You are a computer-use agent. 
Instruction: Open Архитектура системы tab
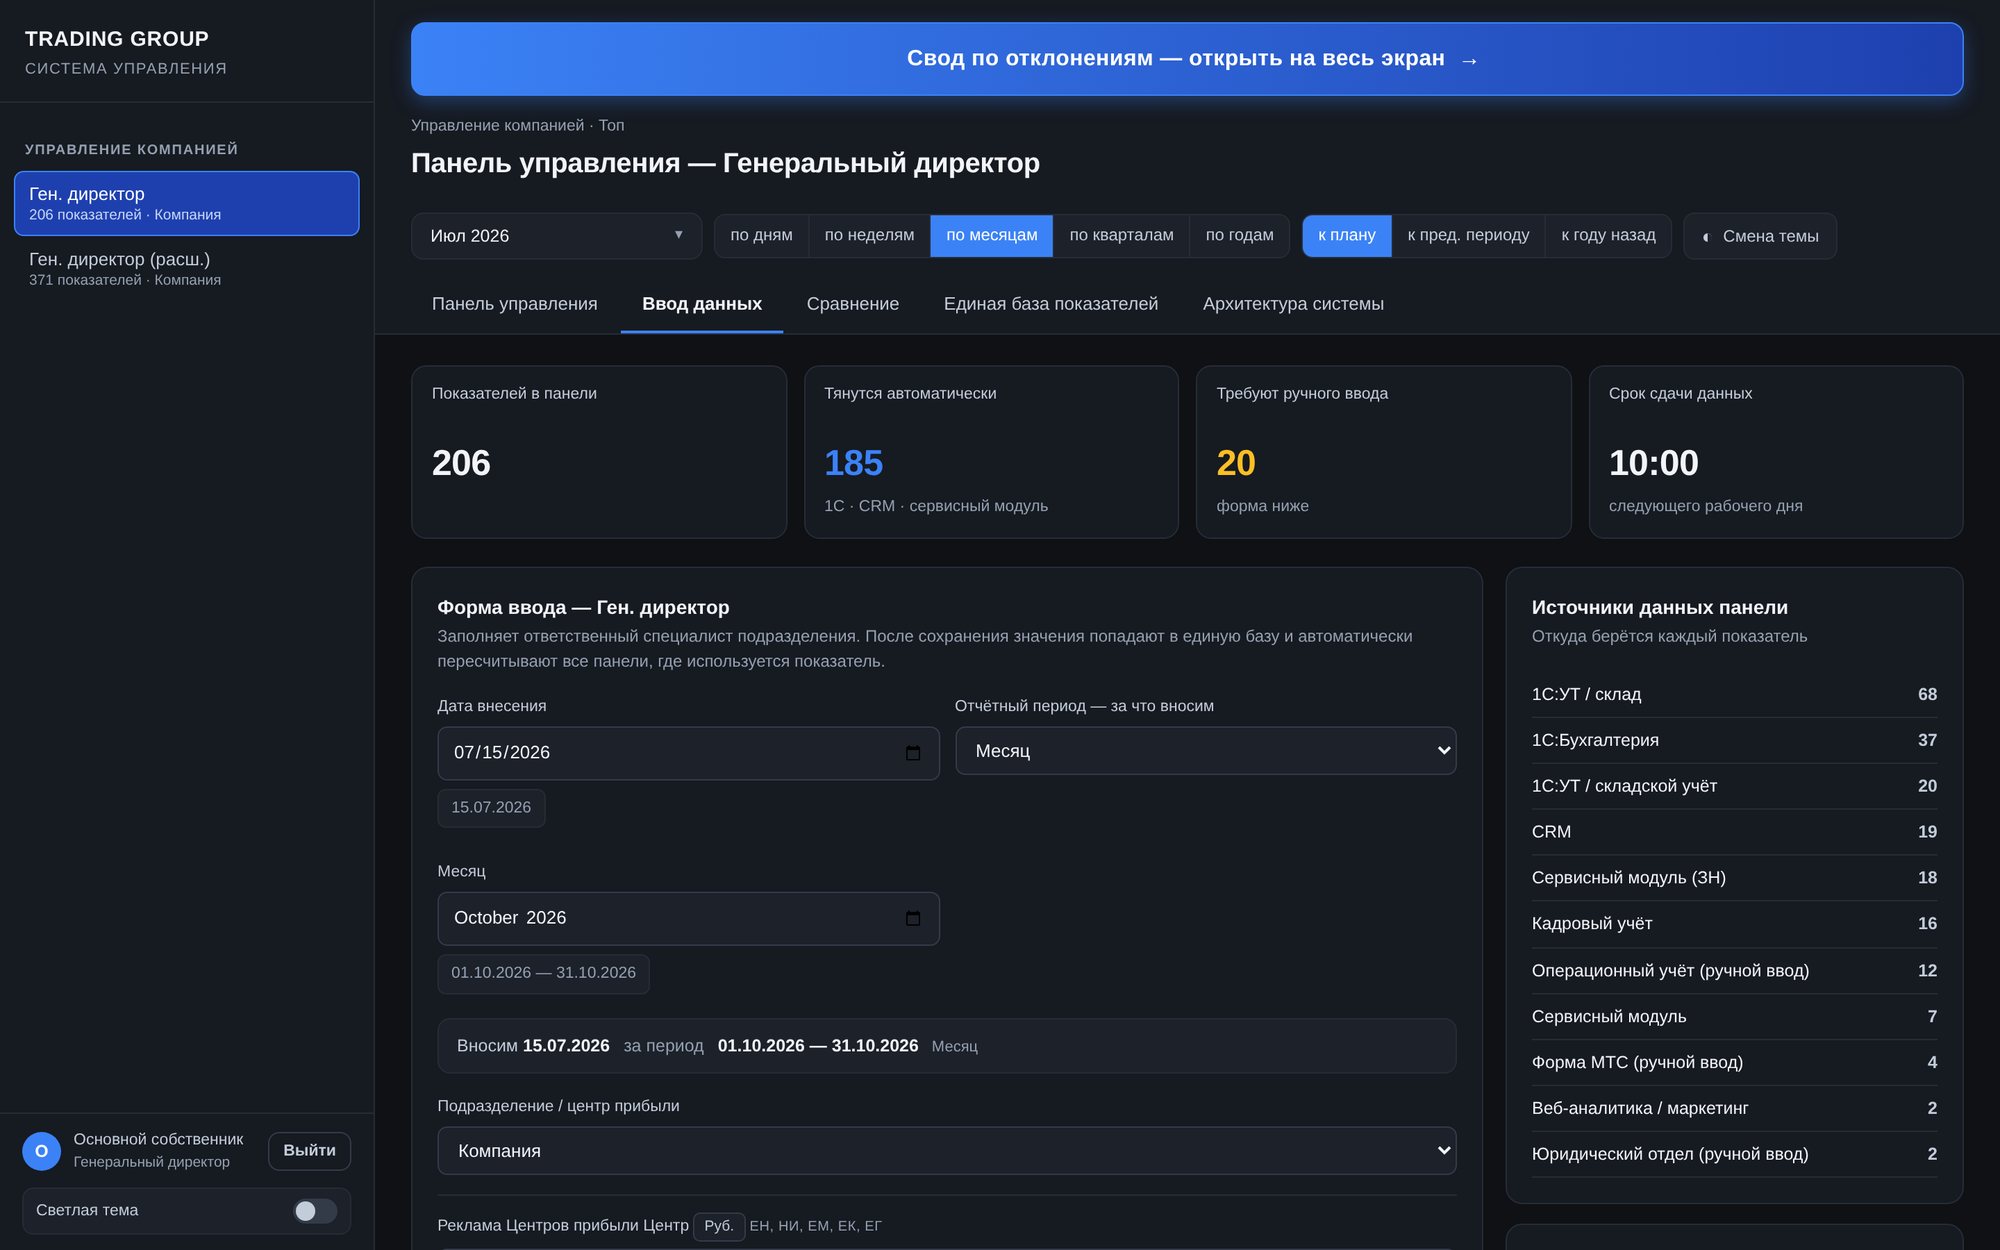pyautogui.click(x=1292, y=304)
